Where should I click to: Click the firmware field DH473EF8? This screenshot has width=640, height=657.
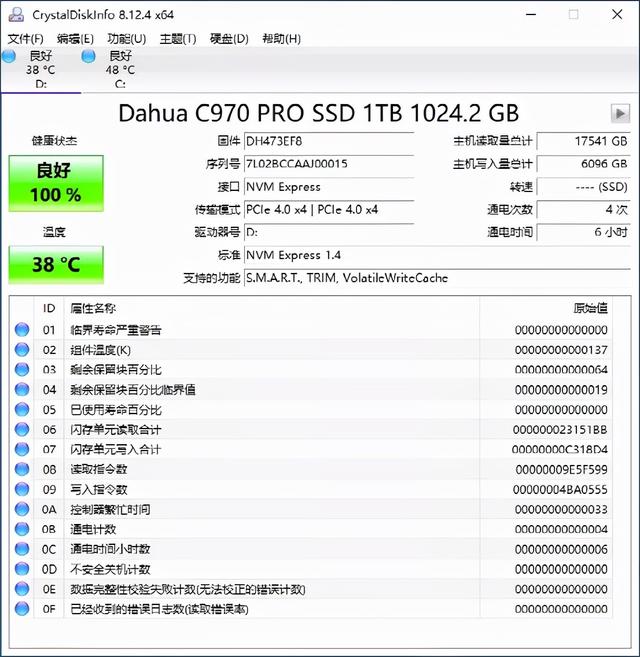pyautogui.click(x=329, y=141)
